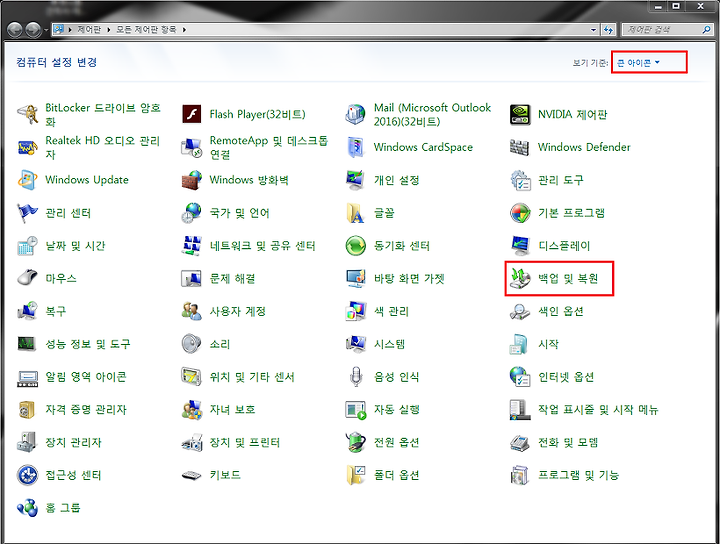Screen dimensions: 720x544
Task: Open the 색 관리 link
Action: click(x=391, y=311)
